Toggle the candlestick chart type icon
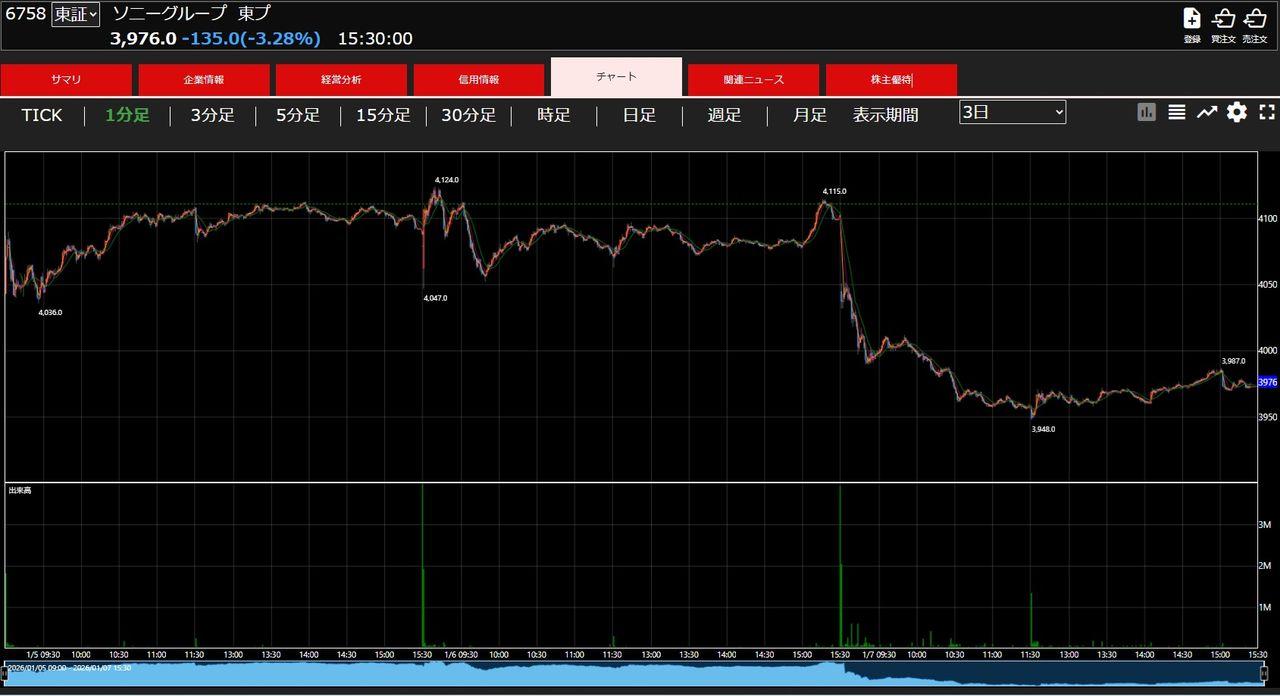This screenshot has width=1280, height=696. point(1147,113)
